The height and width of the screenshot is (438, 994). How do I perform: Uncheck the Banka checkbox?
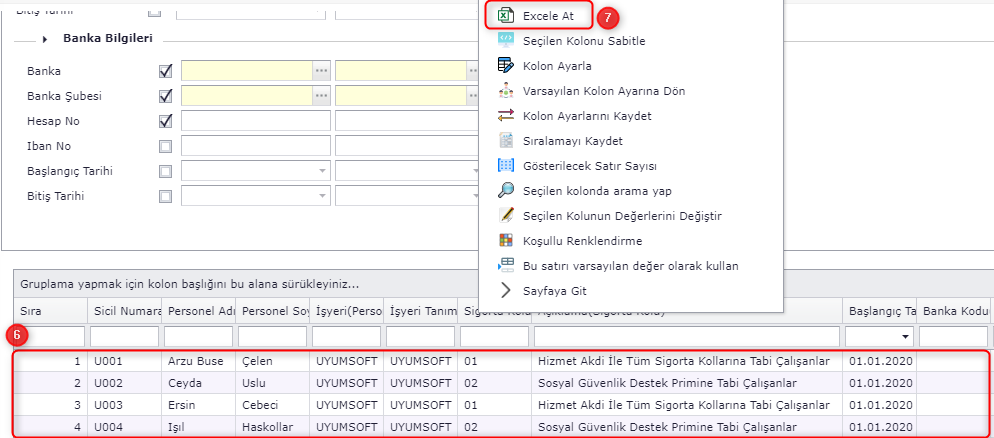point(166,71)
